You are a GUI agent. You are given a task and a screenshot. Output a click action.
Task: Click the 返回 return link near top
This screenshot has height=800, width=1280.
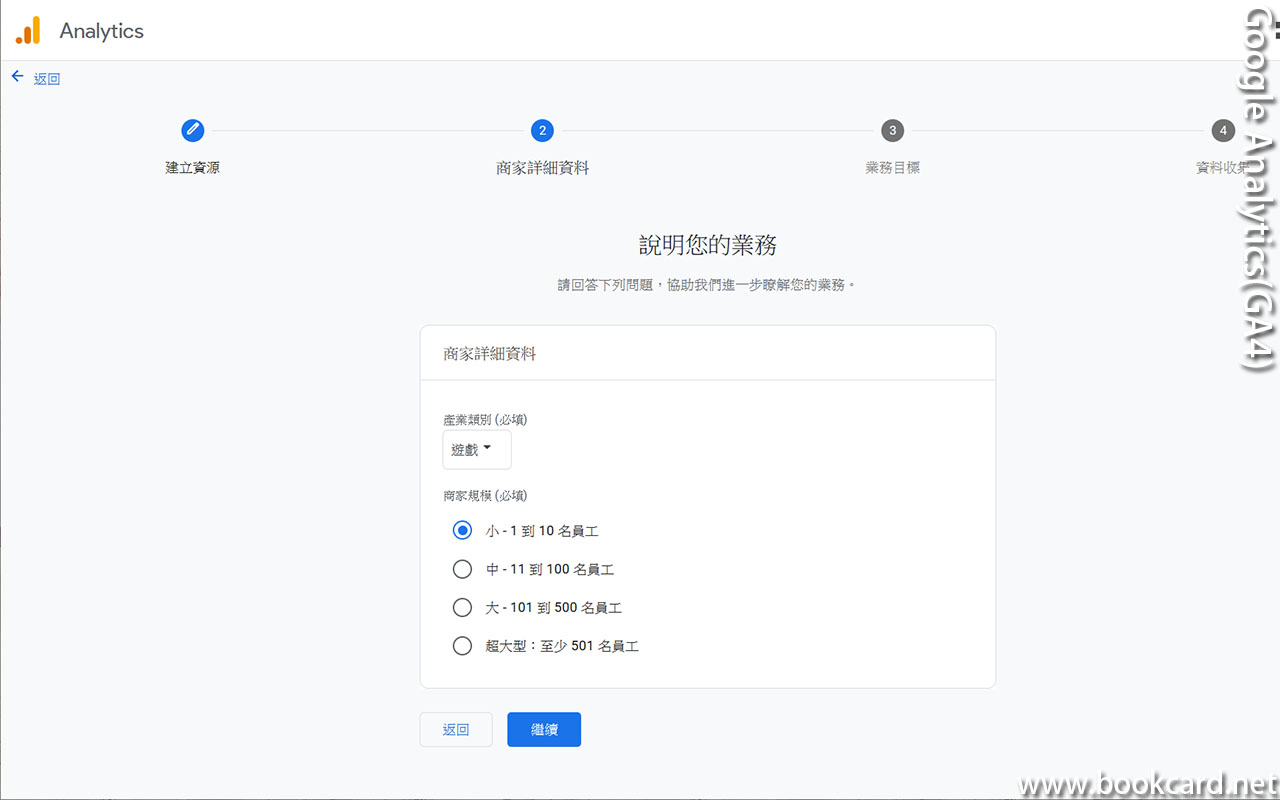click(x=48, y=78)
